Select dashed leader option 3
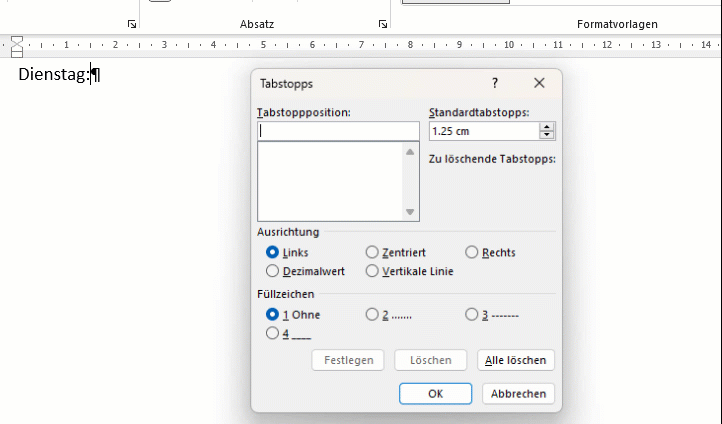 click(472, 315)
